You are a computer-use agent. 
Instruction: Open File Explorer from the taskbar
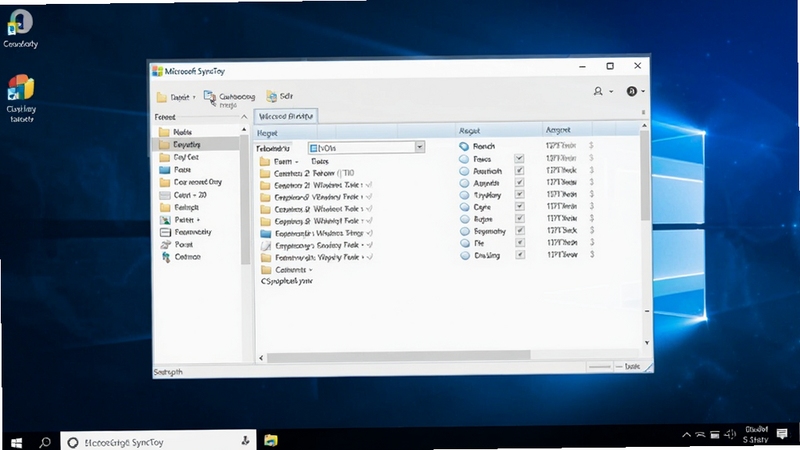coord(271,440)
